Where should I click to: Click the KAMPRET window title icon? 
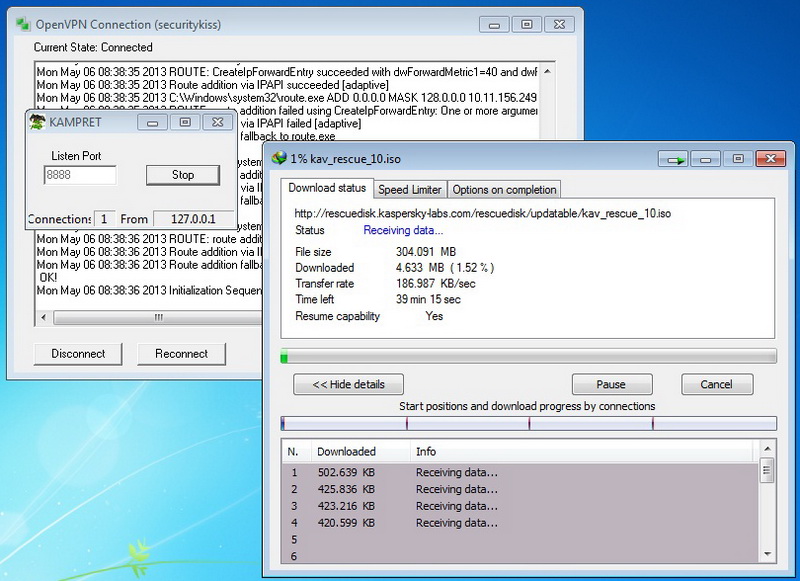pyautogui.click(x=37, y=122)
